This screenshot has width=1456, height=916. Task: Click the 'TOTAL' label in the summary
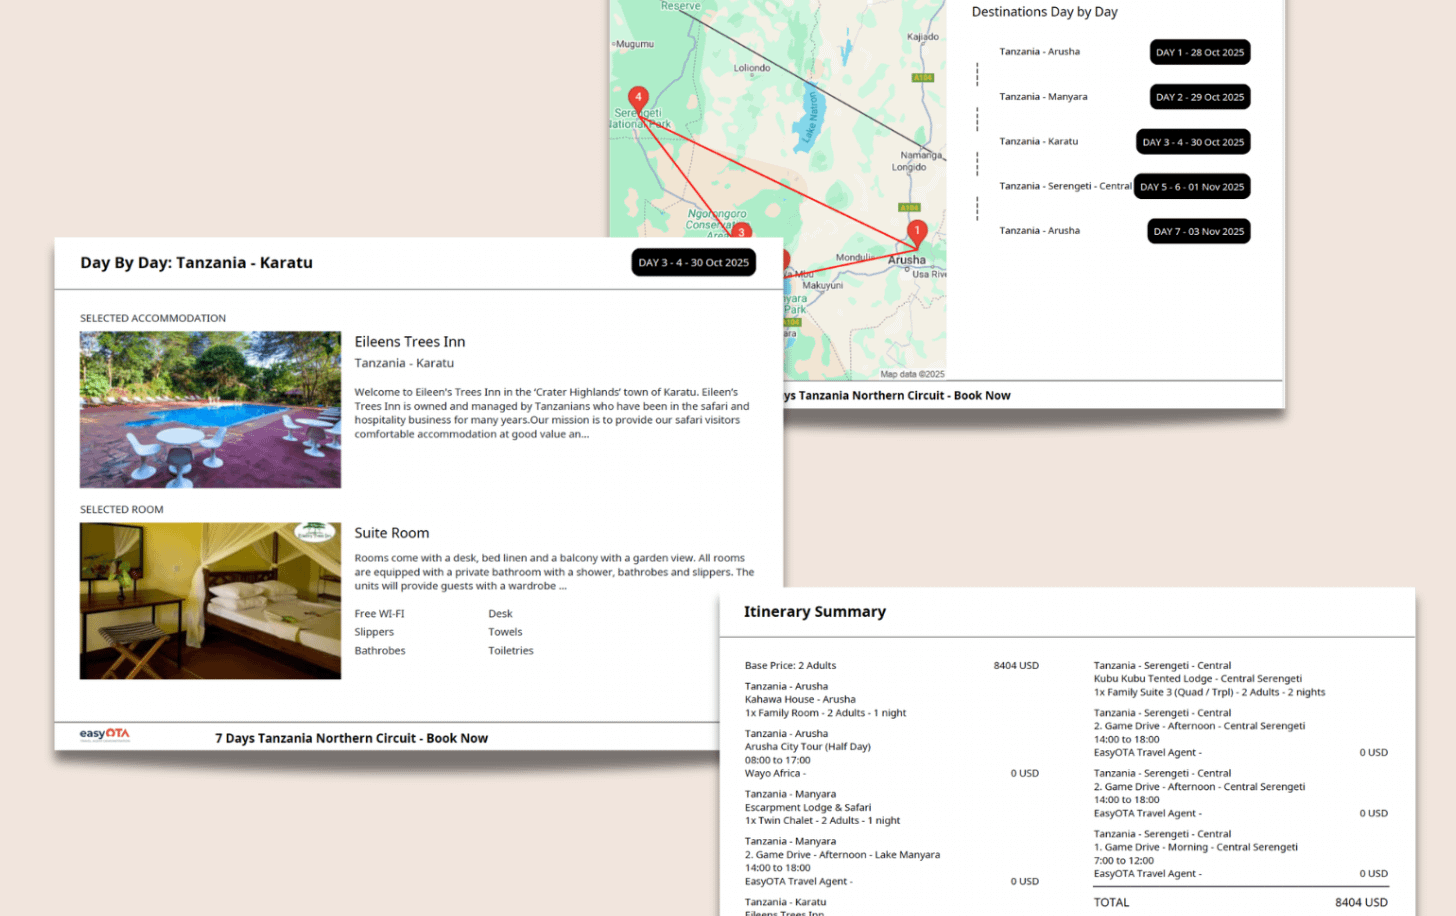coord(1111,902)
